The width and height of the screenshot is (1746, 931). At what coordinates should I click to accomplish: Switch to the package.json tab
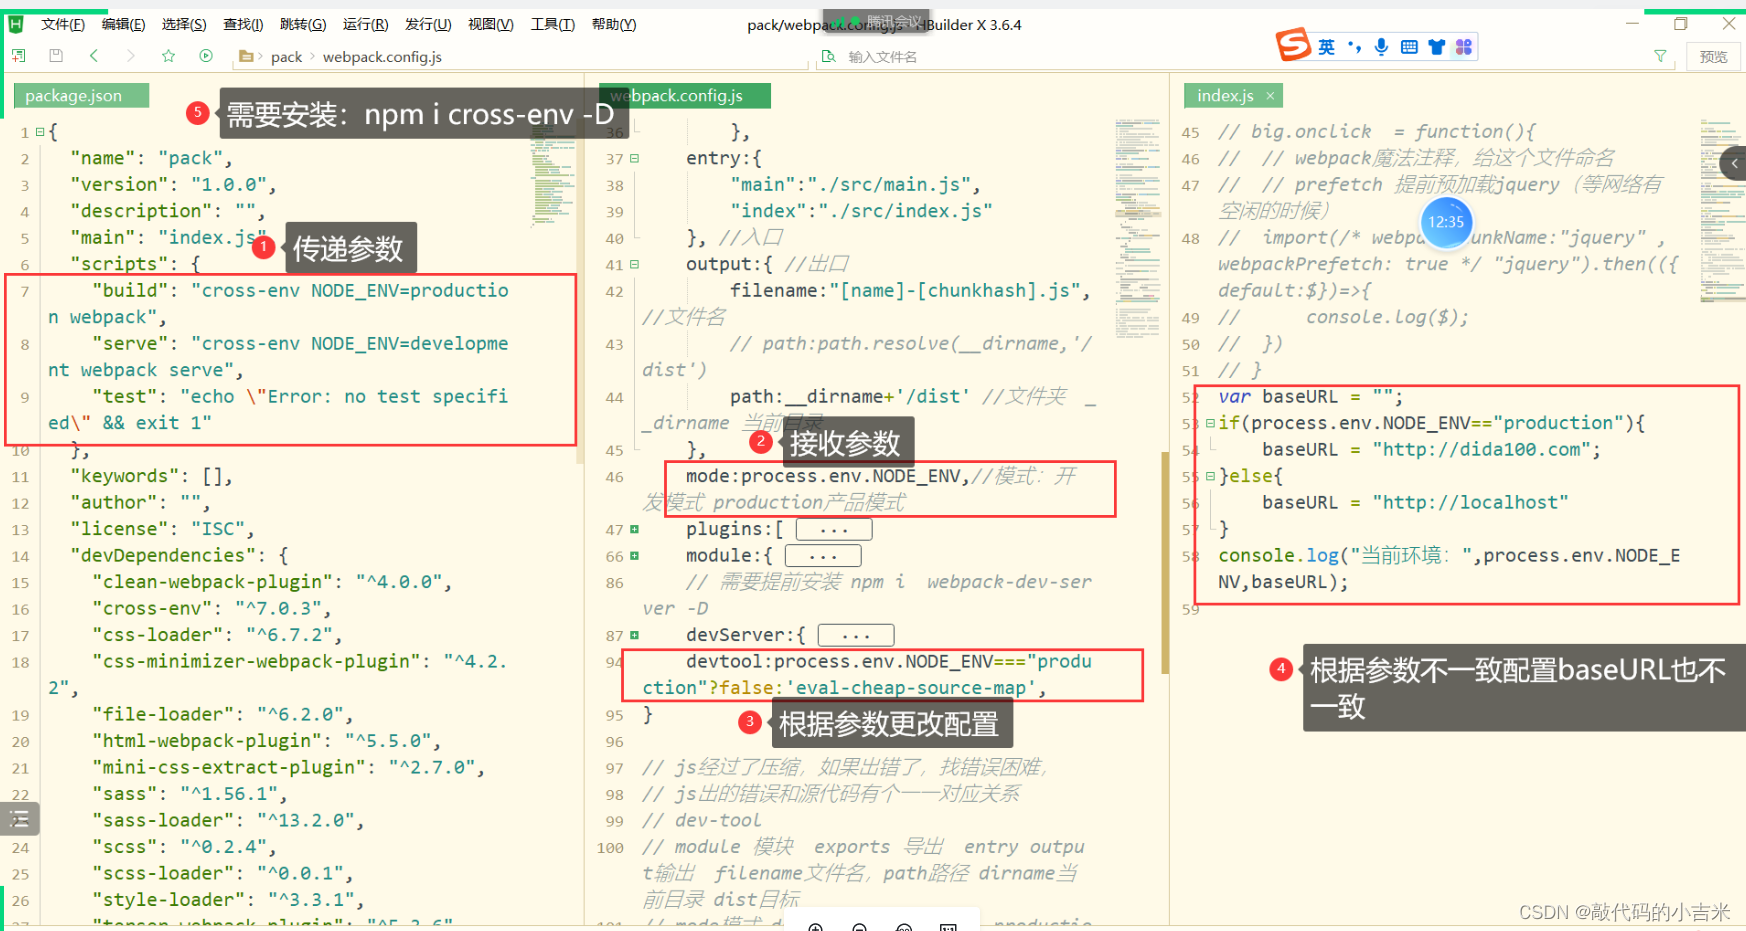[81, 96]
